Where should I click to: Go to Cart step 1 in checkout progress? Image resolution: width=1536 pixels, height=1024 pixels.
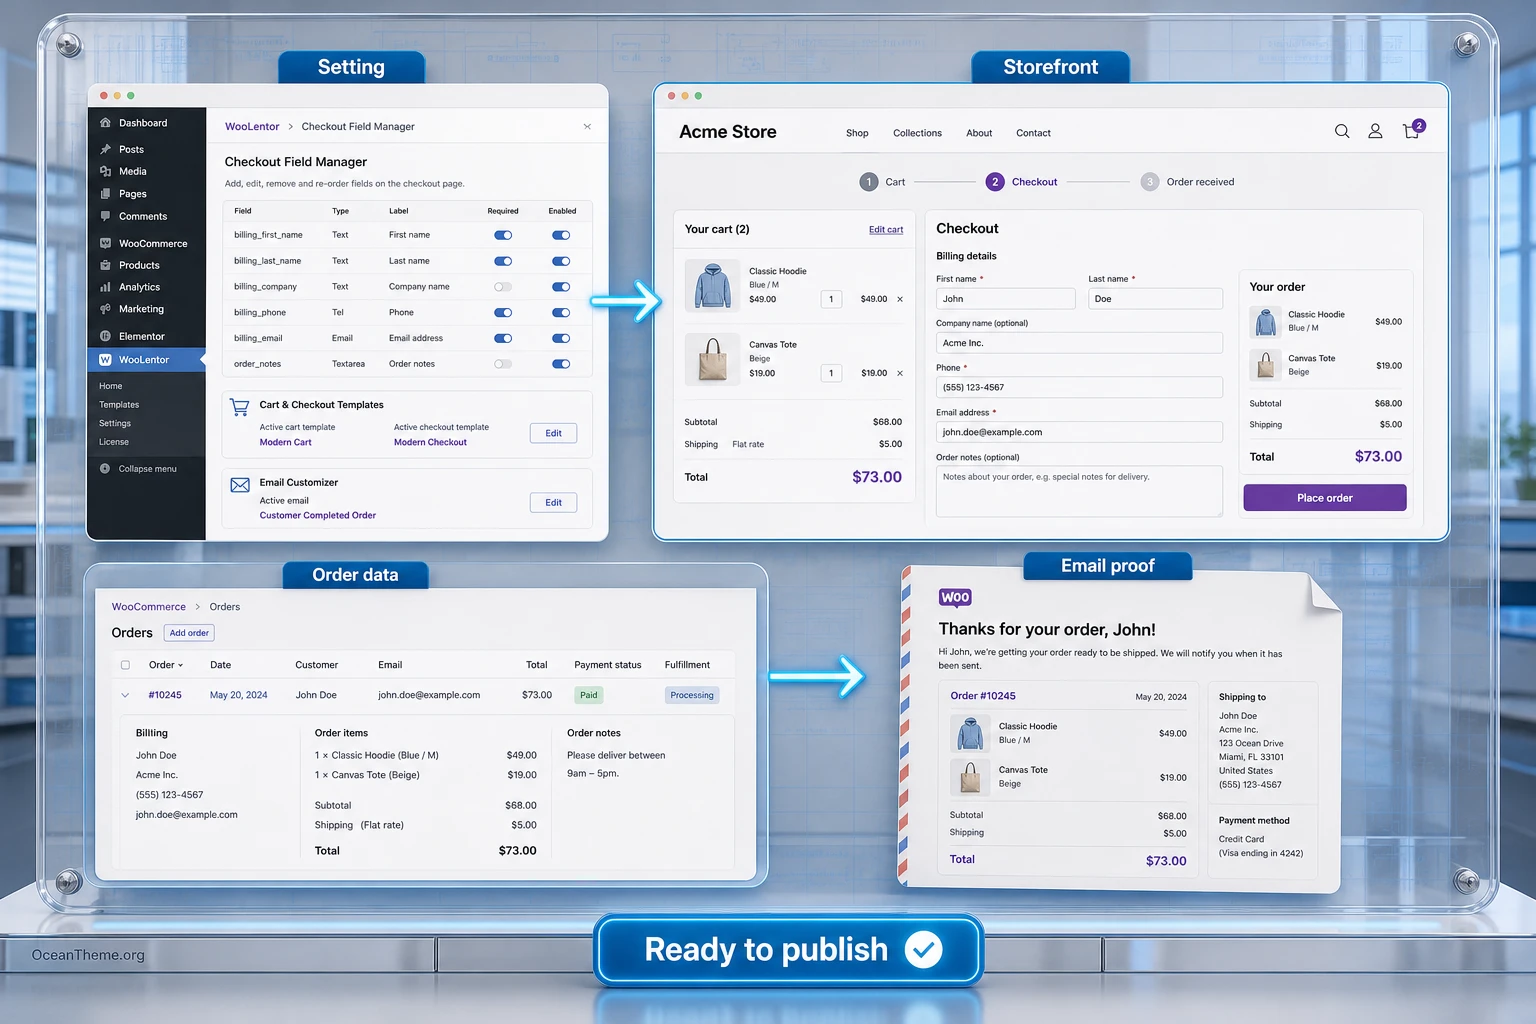coord(882,182)
